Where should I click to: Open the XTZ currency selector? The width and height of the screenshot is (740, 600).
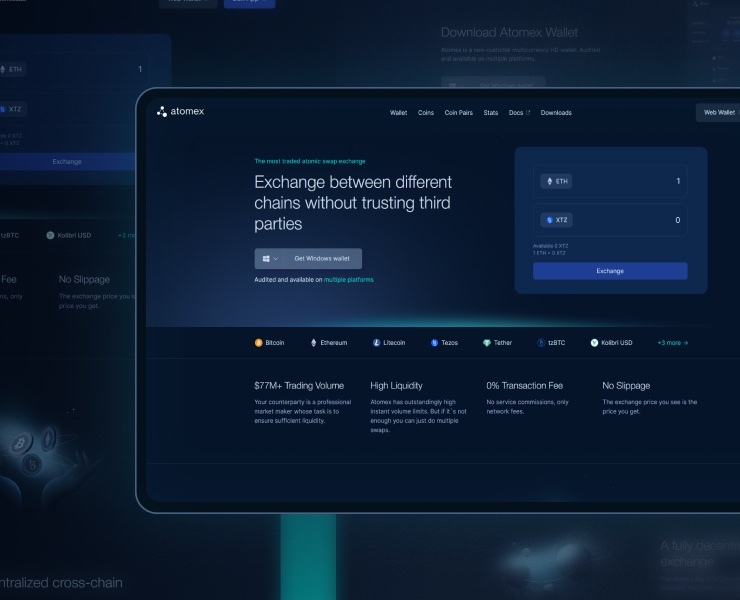556,220
